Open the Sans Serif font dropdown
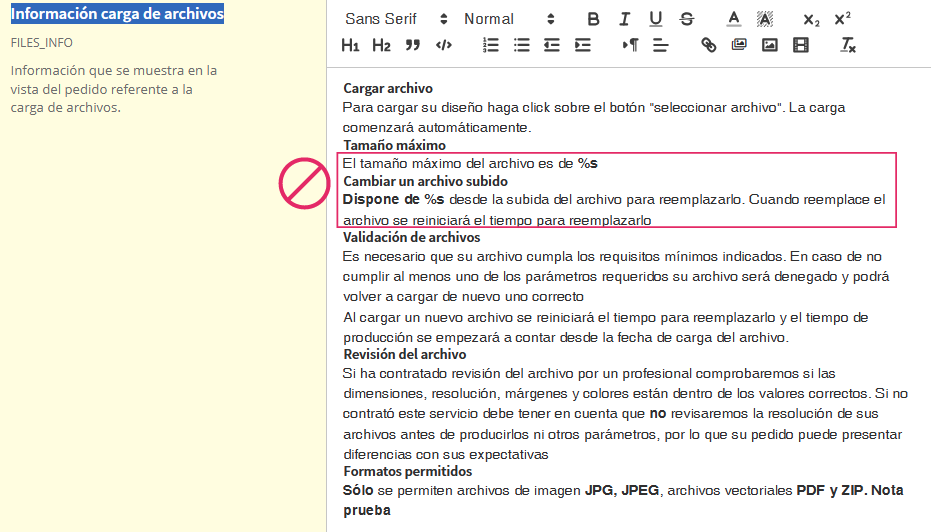 (x=396, y=19)
